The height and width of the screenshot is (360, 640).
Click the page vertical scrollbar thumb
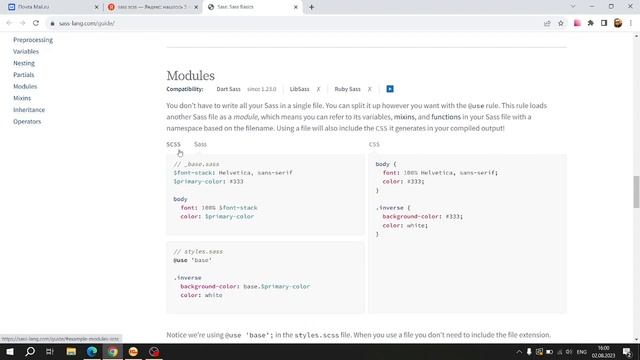(x=636, y=191)
